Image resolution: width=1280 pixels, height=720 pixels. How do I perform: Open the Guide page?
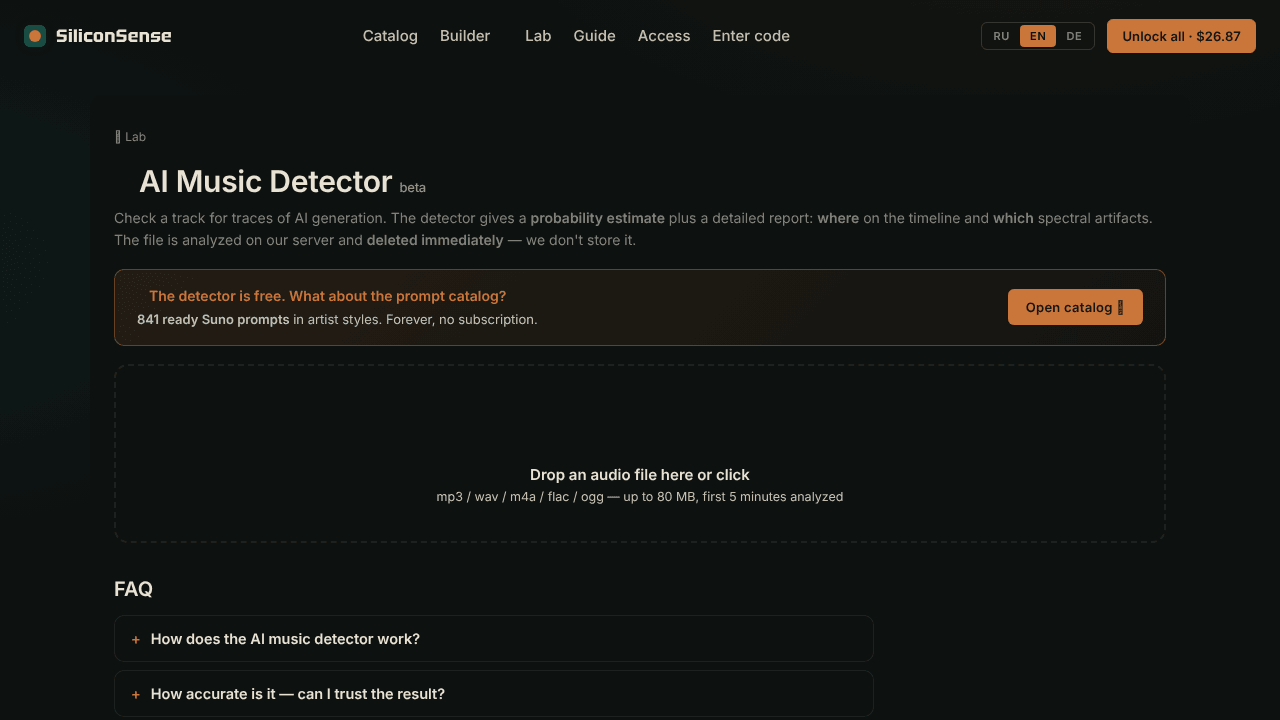point(594,36)
